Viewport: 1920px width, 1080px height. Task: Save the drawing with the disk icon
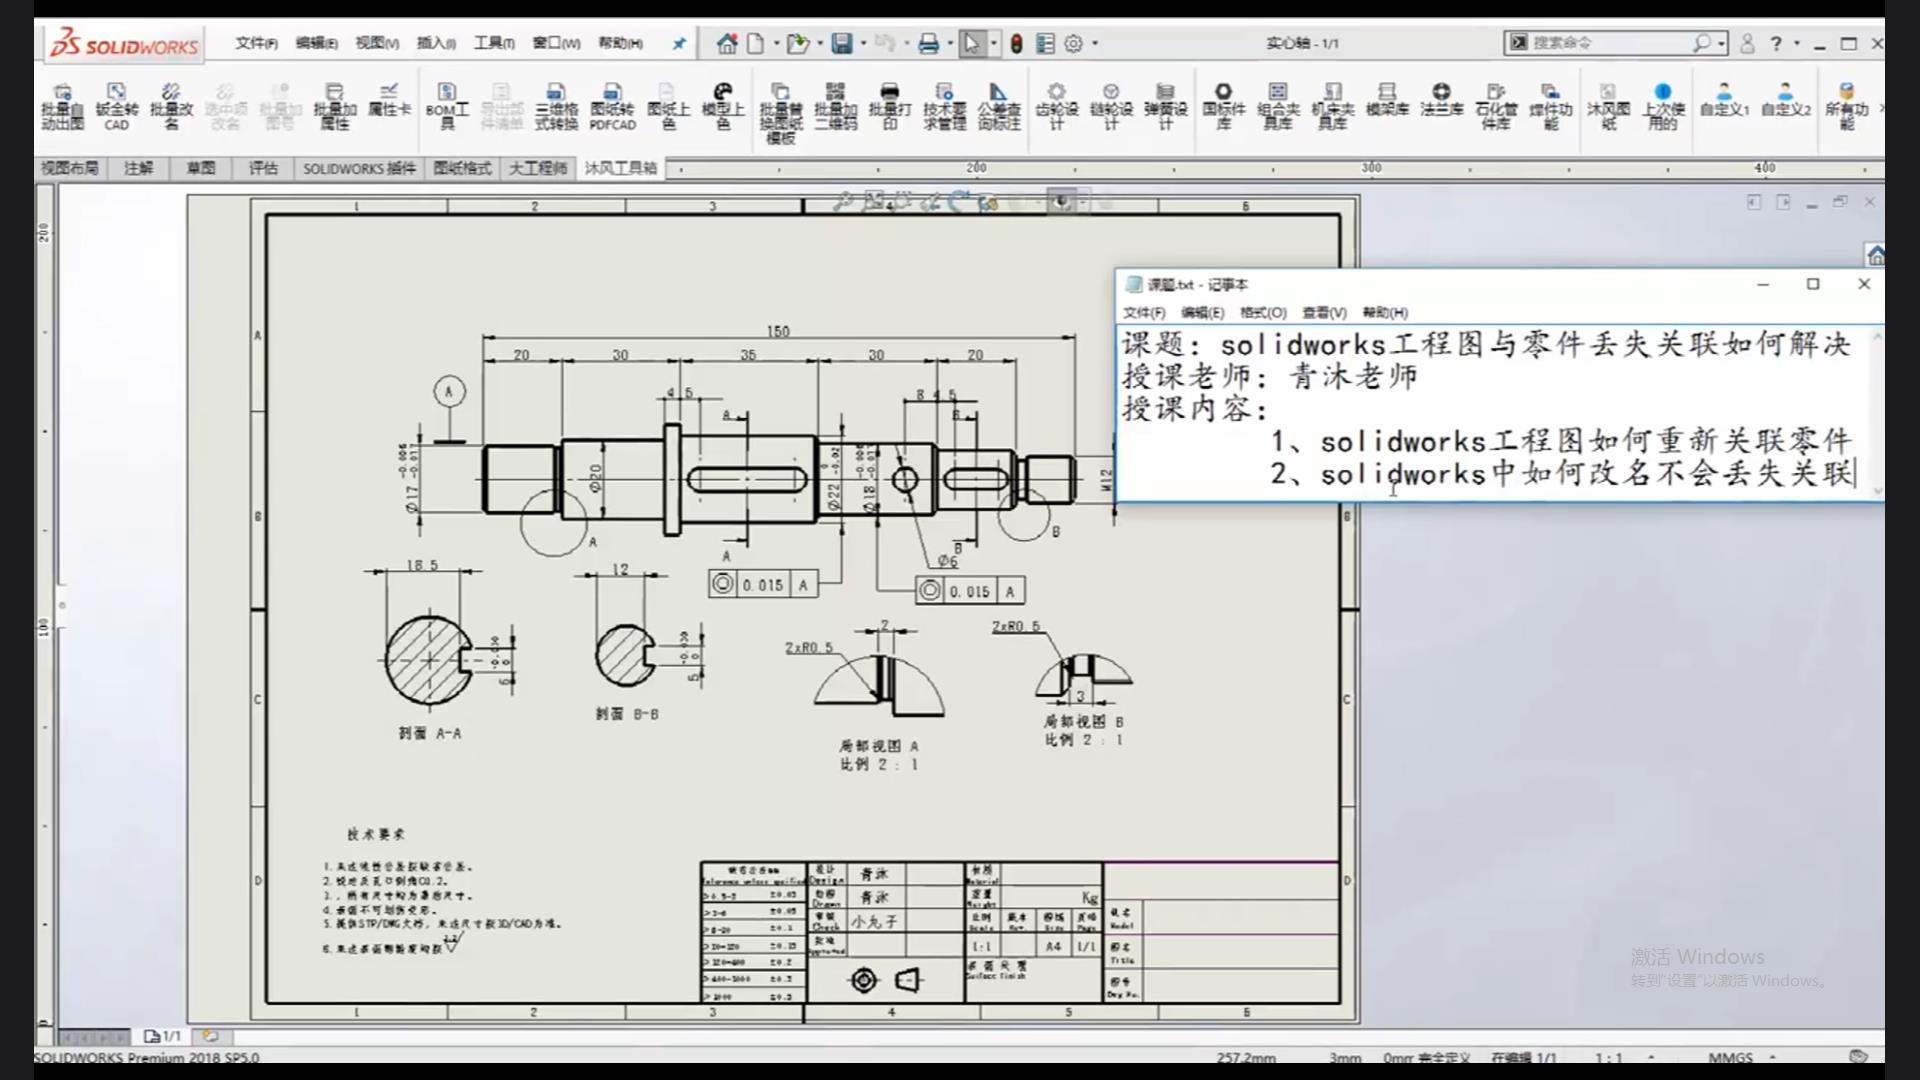(842, 43)
